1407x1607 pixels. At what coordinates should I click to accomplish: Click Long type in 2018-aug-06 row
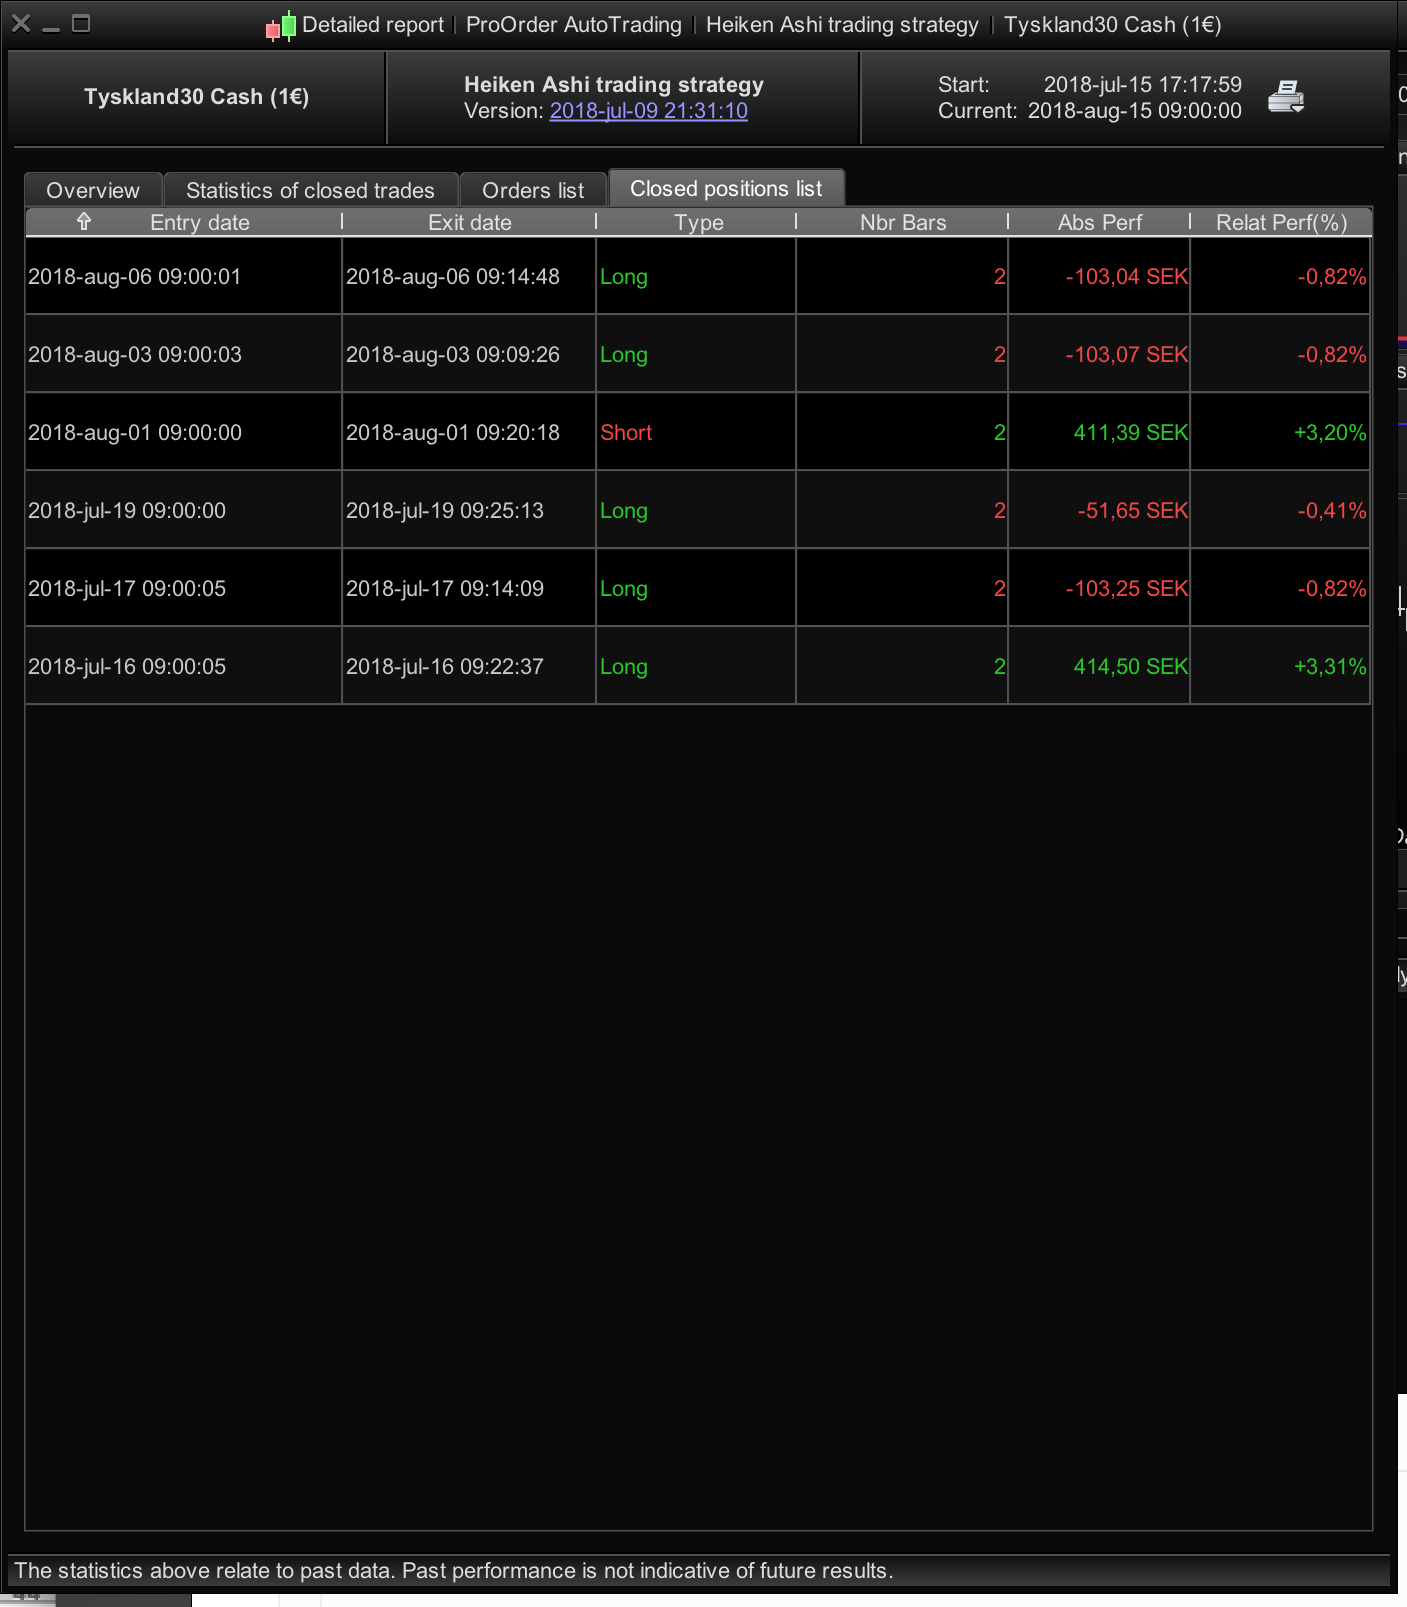pos(624,277)
